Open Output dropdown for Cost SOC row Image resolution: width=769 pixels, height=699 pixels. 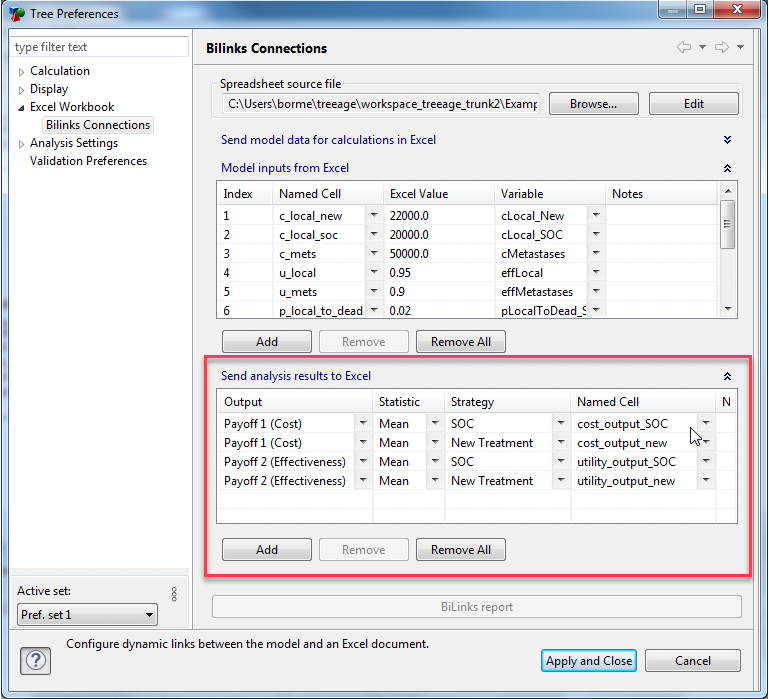363,423
